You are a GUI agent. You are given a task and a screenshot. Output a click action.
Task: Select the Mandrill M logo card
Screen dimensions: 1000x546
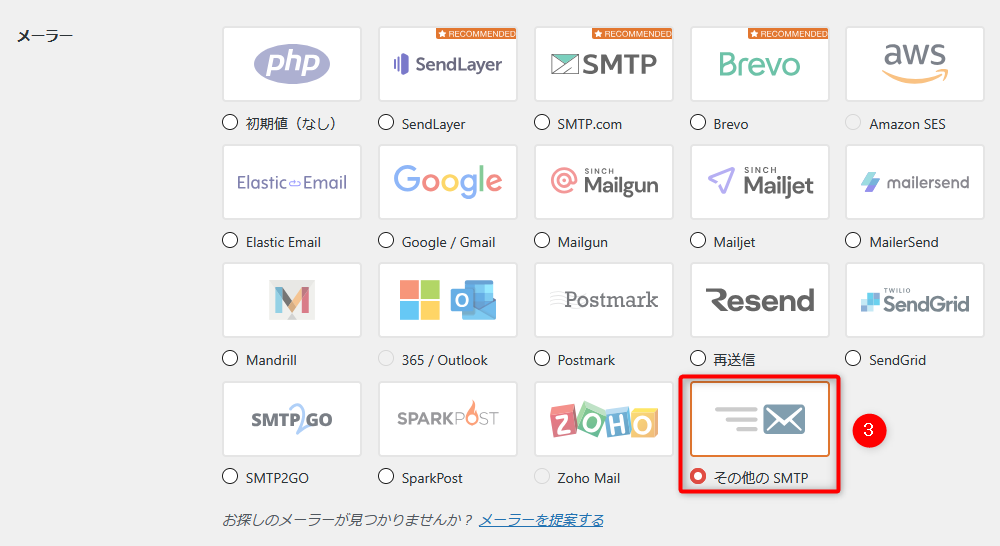pos(292,300)
